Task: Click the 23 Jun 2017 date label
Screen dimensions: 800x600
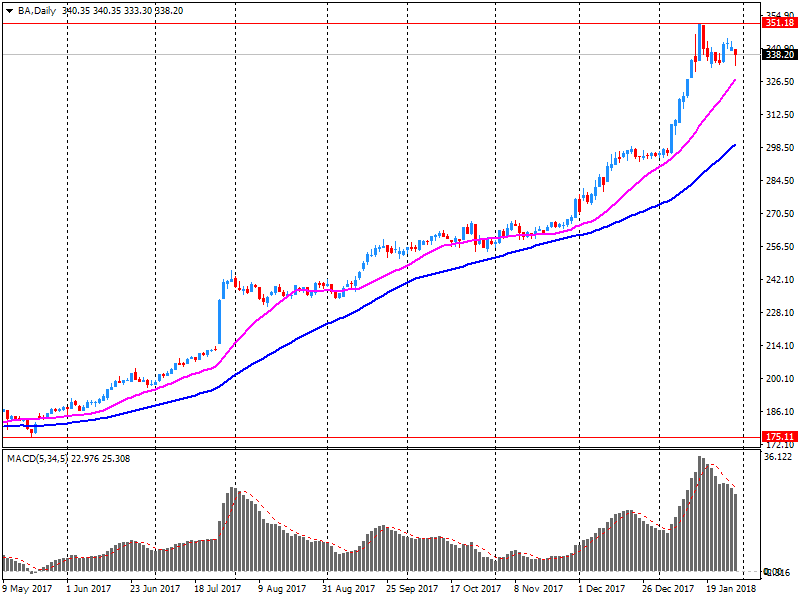Action: 155,589
